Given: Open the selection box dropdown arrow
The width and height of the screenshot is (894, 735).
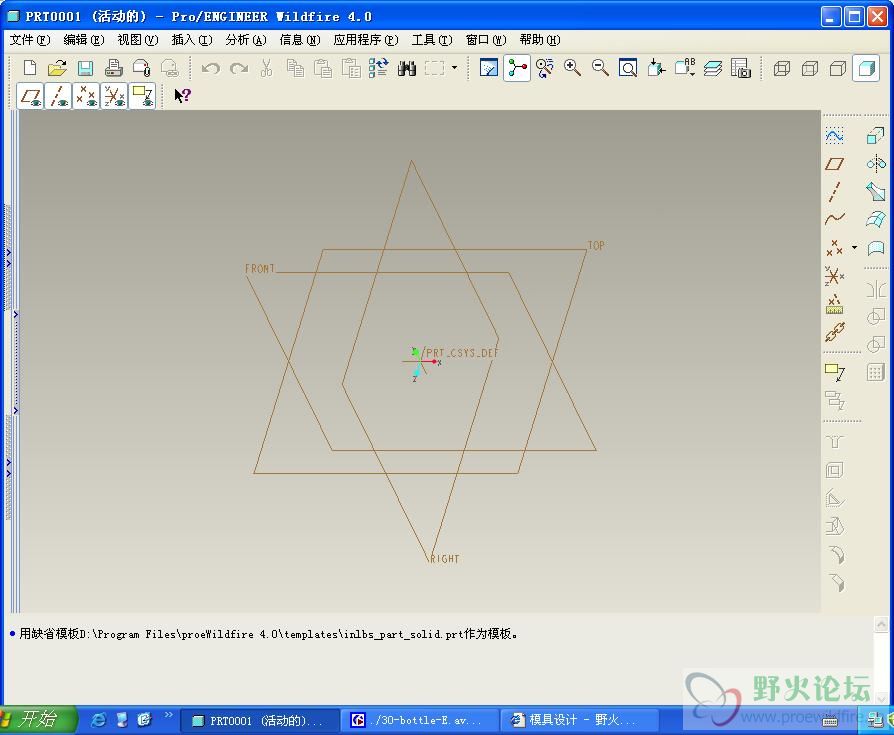Looking at the screenshot, I should pos(454,68).
